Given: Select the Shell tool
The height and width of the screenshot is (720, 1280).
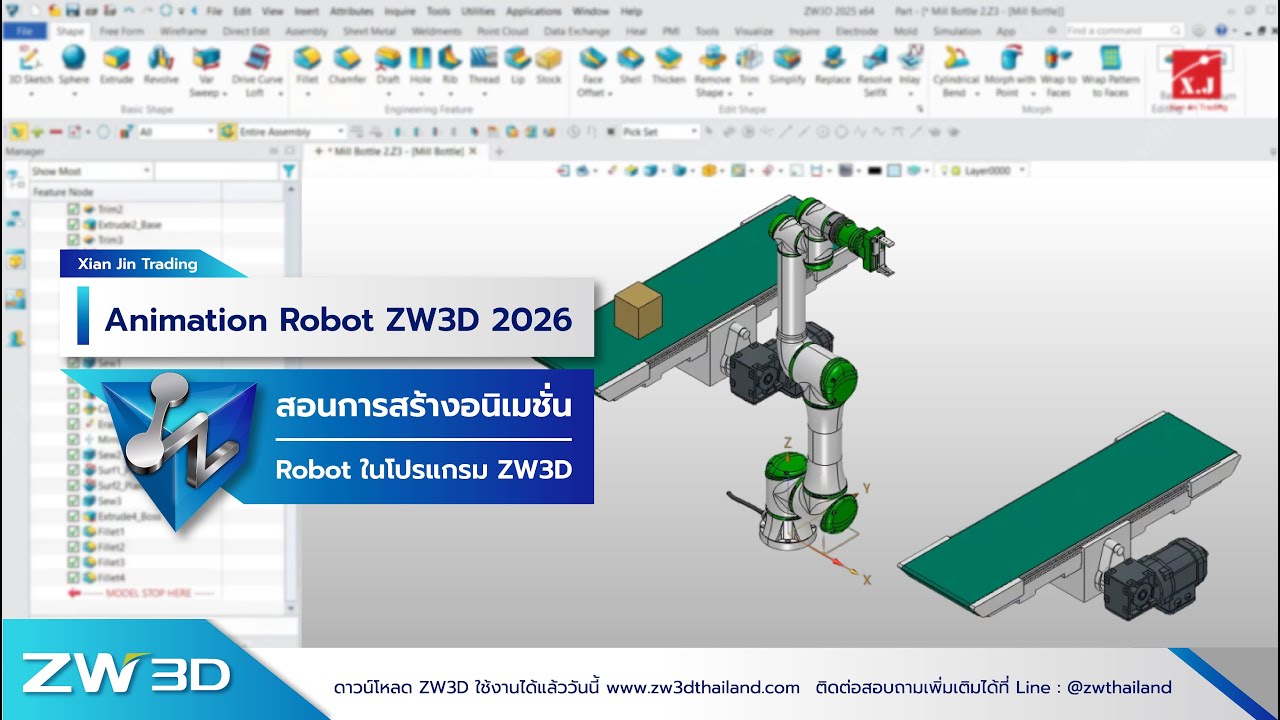Looking at the screenshot, I should click(630, 66).
